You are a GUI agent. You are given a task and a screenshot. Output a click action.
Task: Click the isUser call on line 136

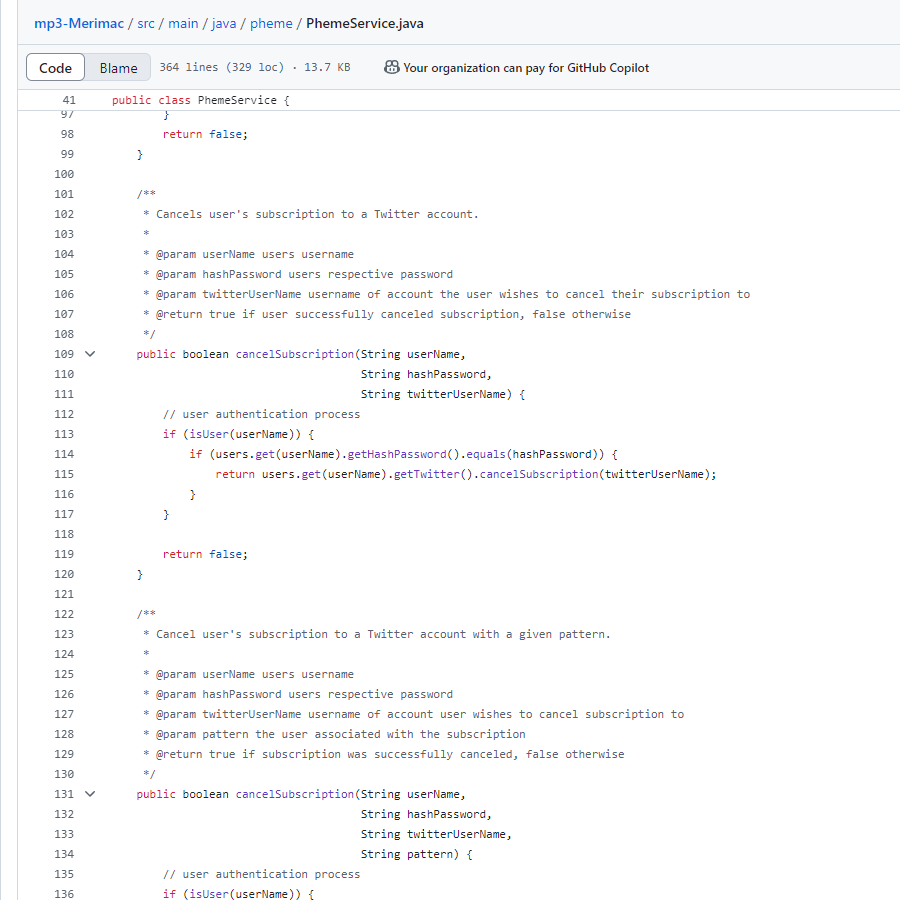(x=209, y=894)
